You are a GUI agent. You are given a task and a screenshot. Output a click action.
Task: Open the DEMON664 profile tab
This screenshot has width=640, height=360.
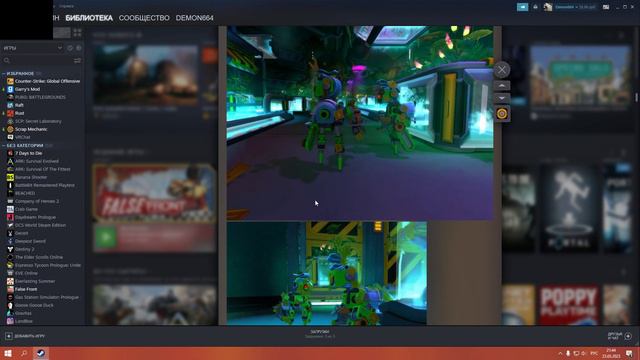[x=194, y=18]
